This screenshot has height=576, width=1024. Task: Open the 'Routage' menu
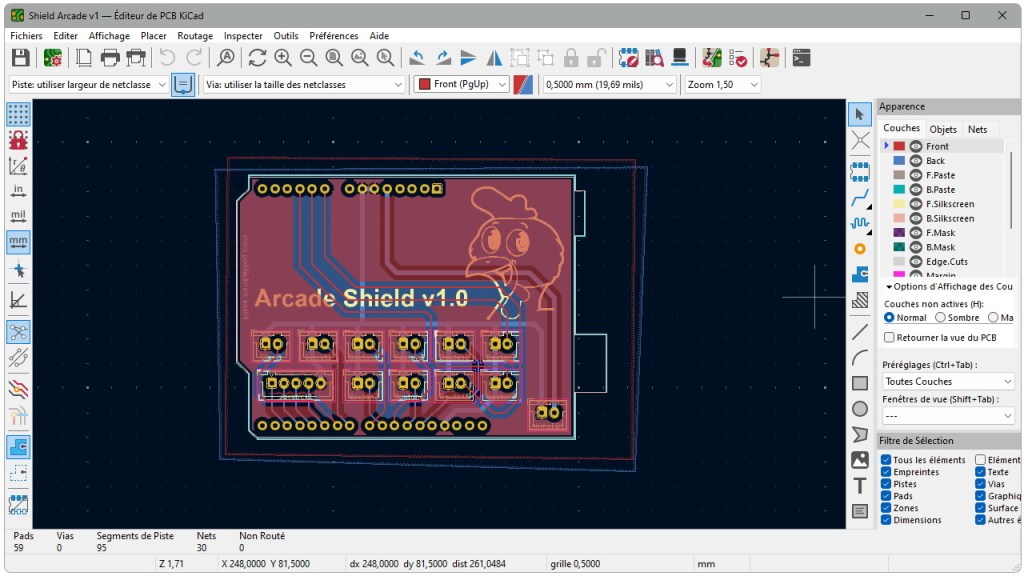point(194,35)
